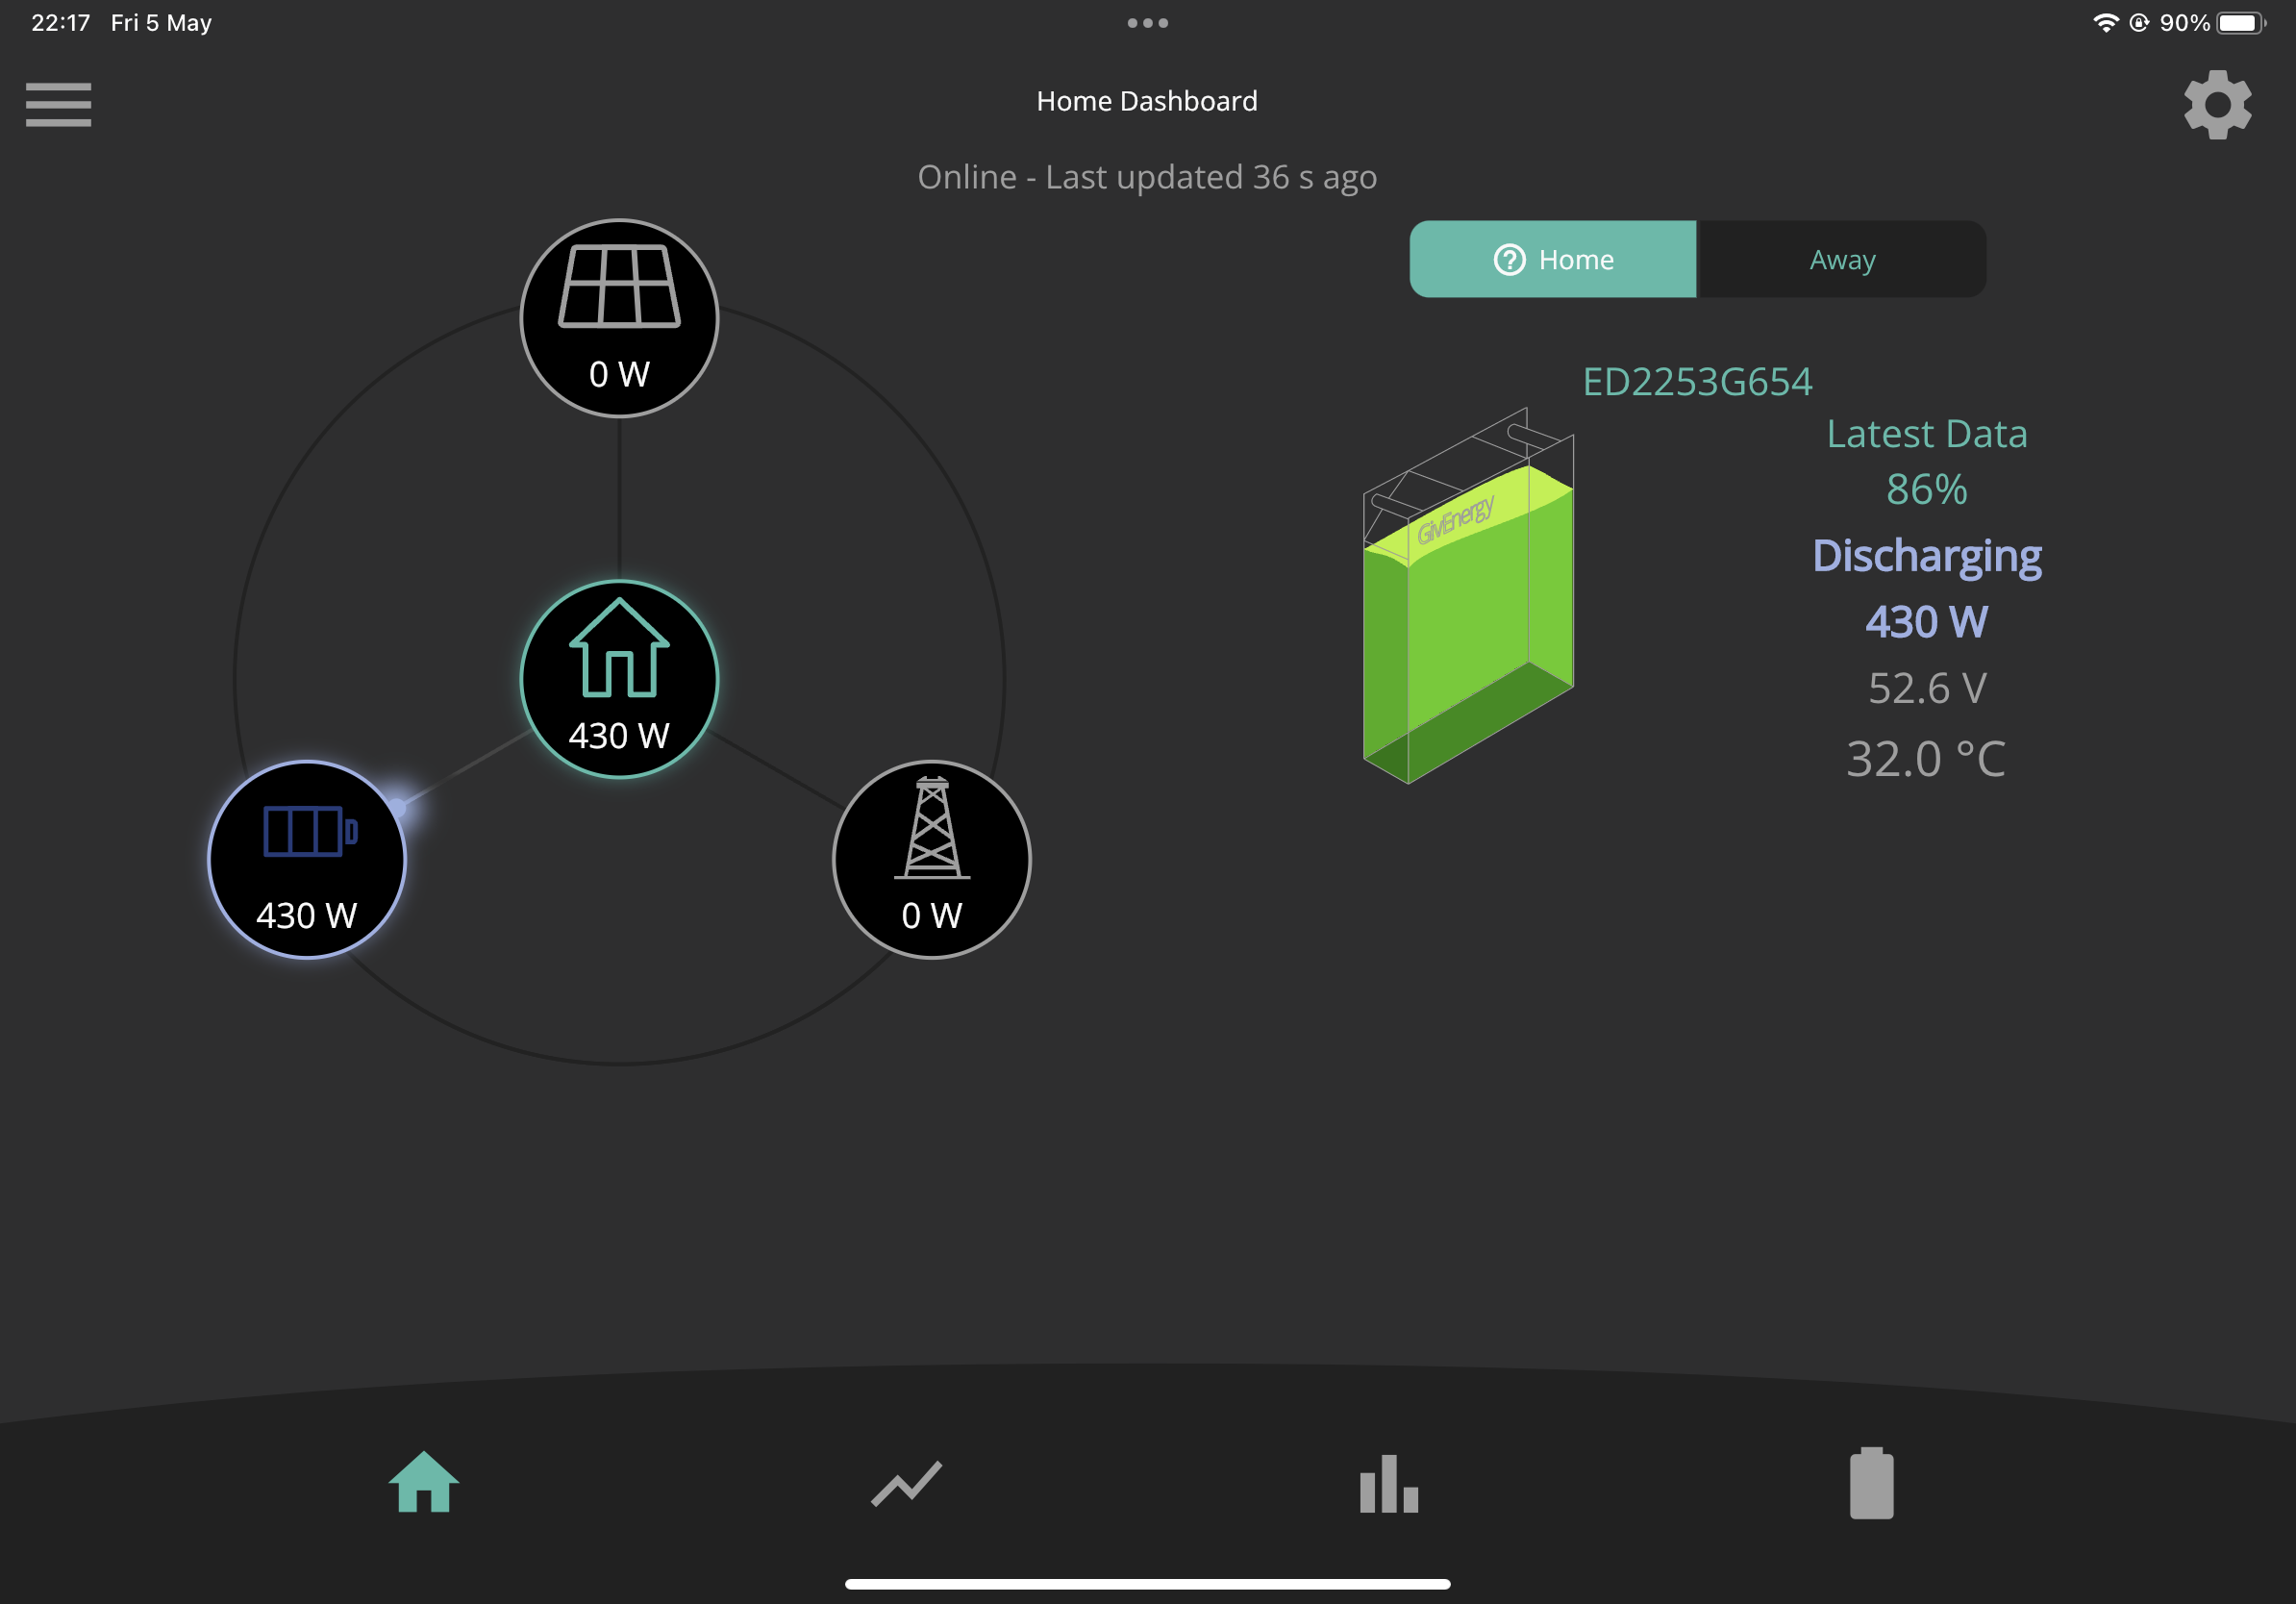Open the settings gear
Screen dimensions: 2296x1604
(x=2217, y=105)
